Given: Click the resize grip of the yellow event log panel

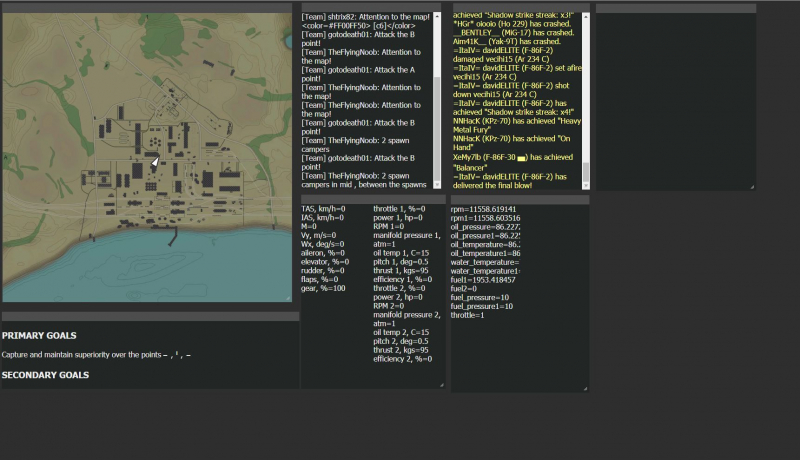Looking at the screenshot, I should coord(587,187).
